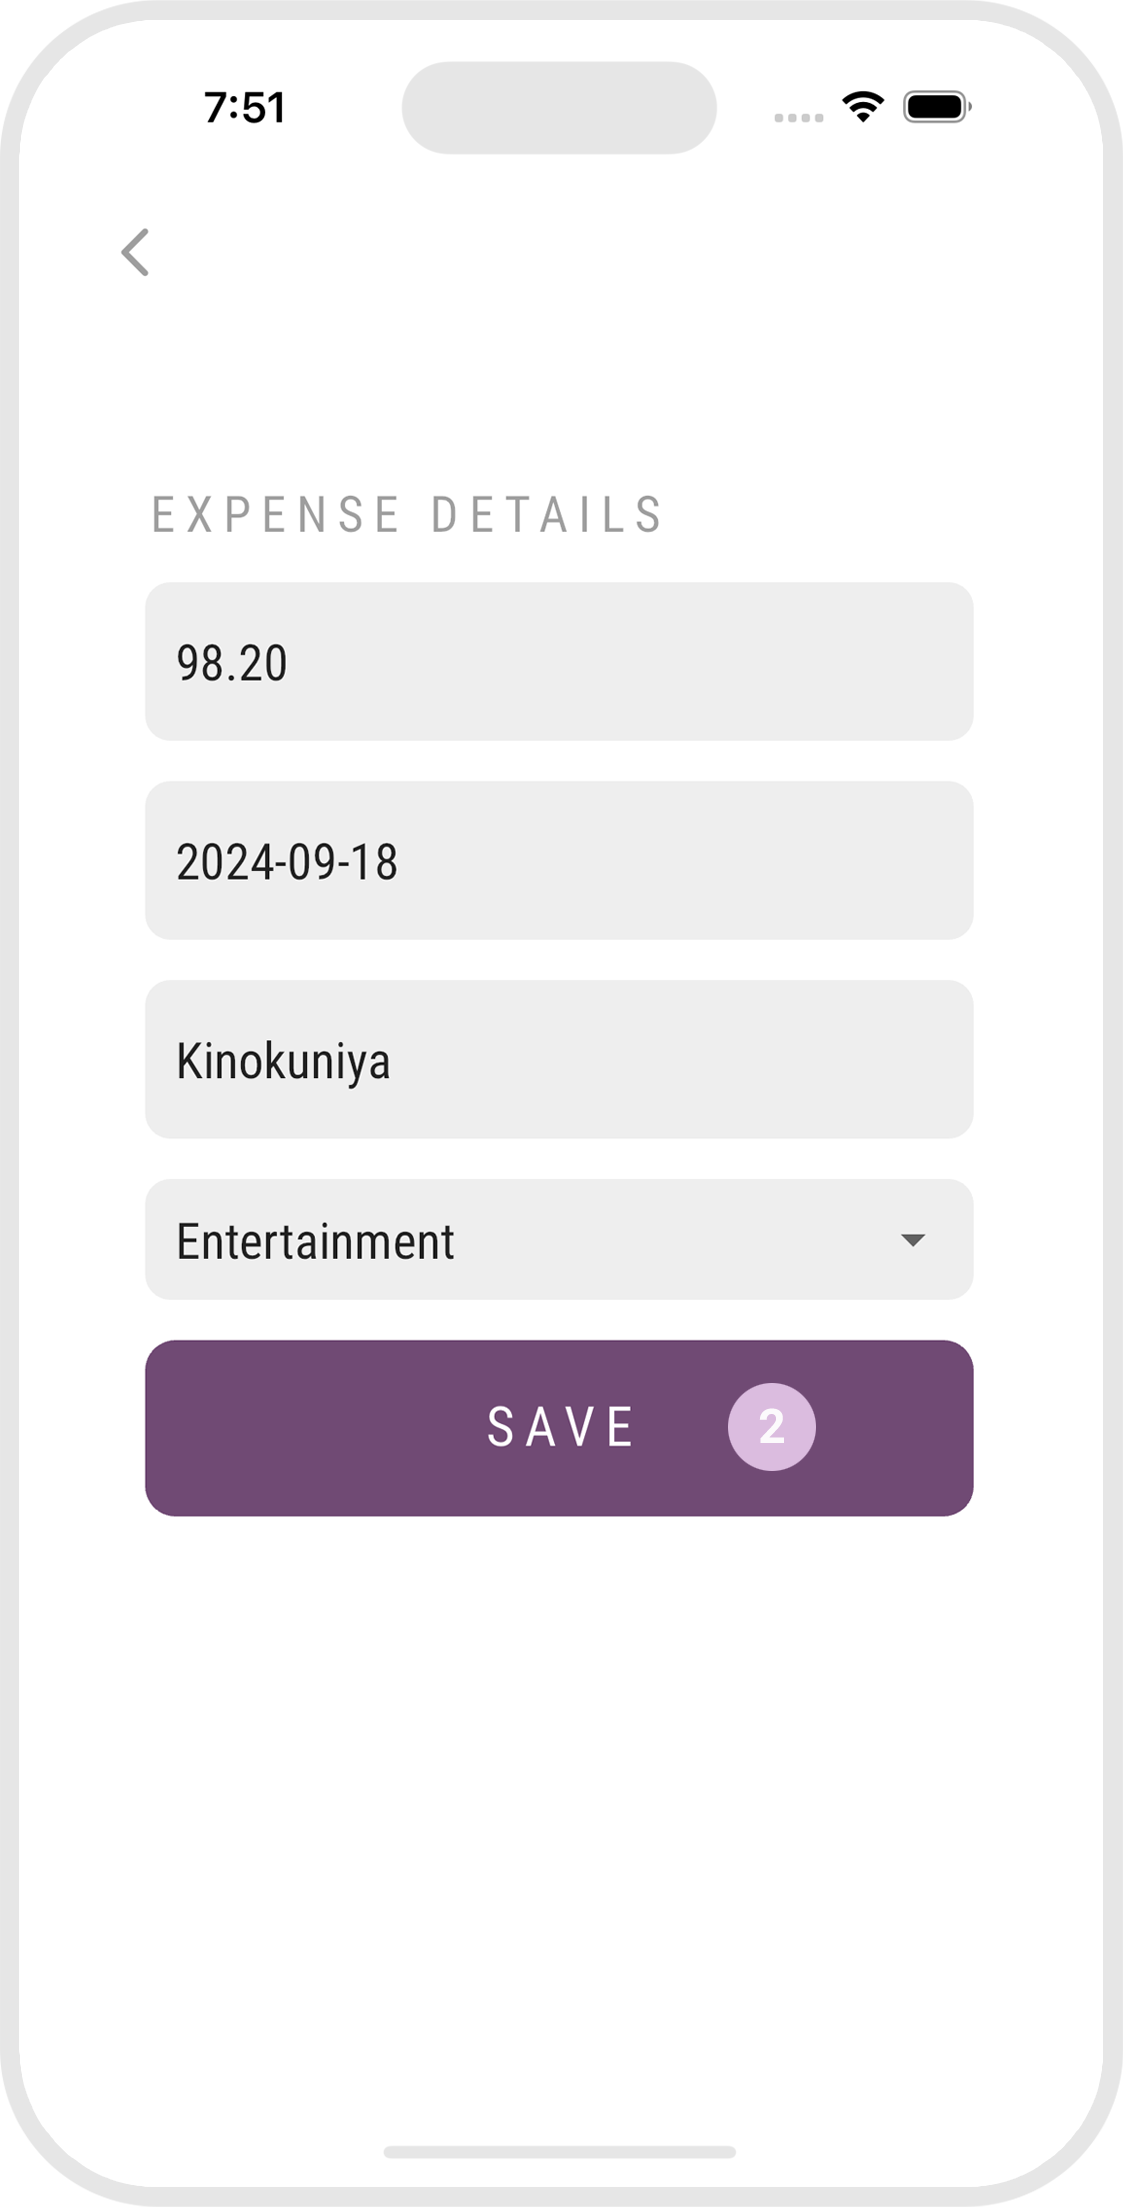The width and height of the screenshot is (1123, 2207).
Task: Click the Expense Details heading
Action: [x=407, y=515]
